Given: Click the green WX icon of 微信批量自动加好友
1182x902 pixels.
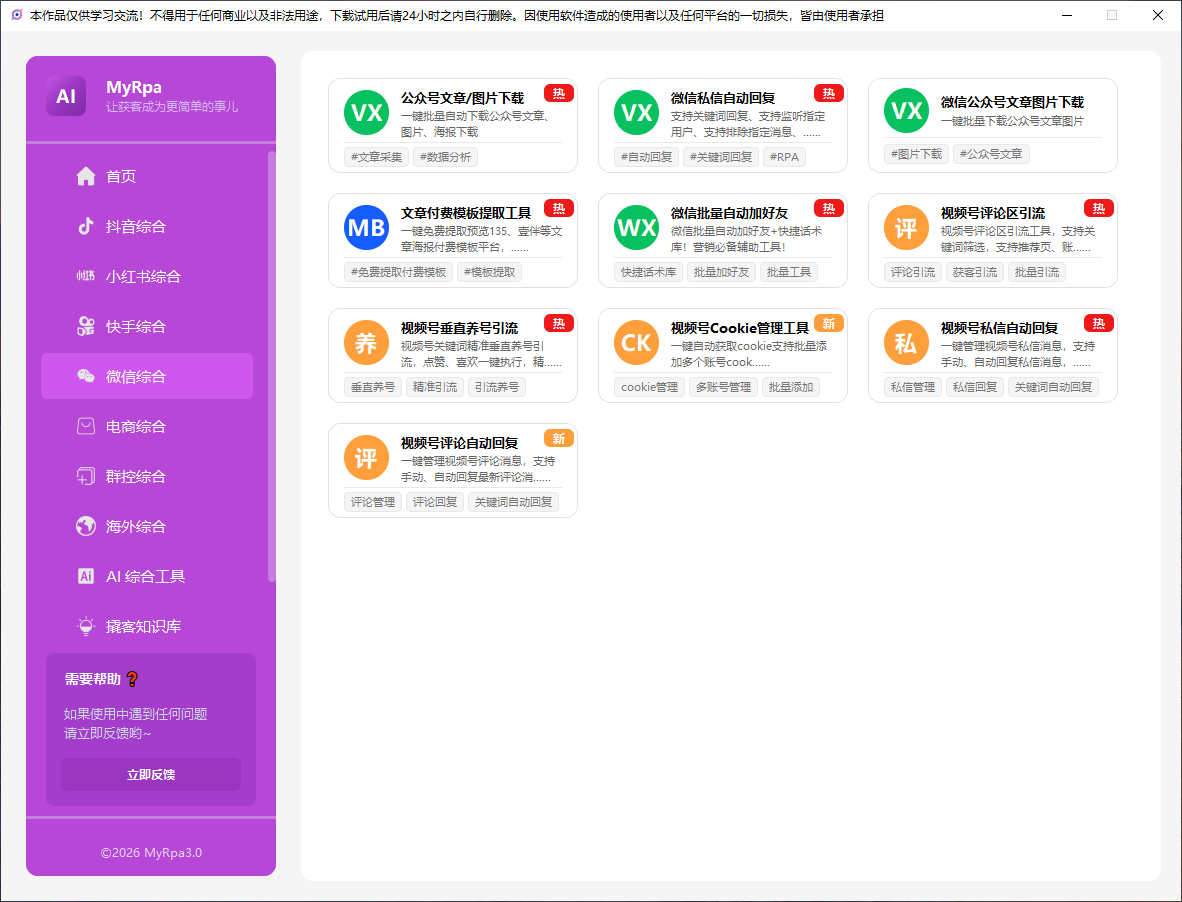Looking at the screenshot, I should tap(636, 228).
